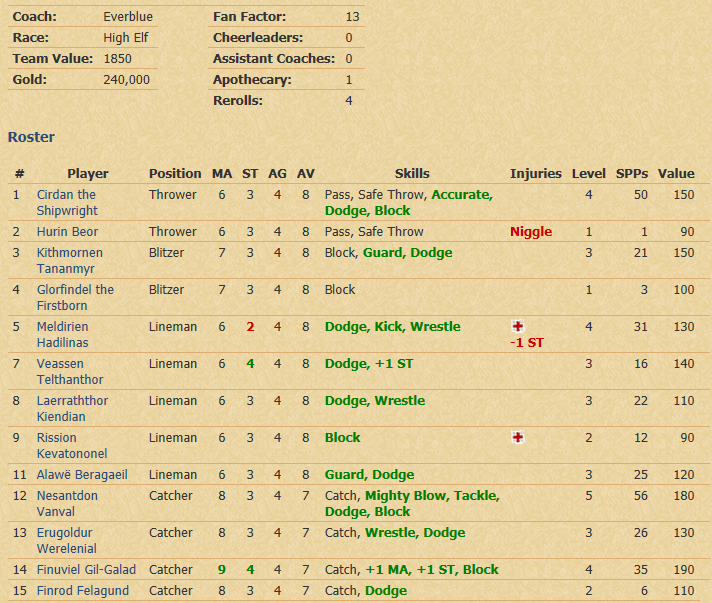
Task: Click the red ST value 2
Action: [x=250, y=326]
